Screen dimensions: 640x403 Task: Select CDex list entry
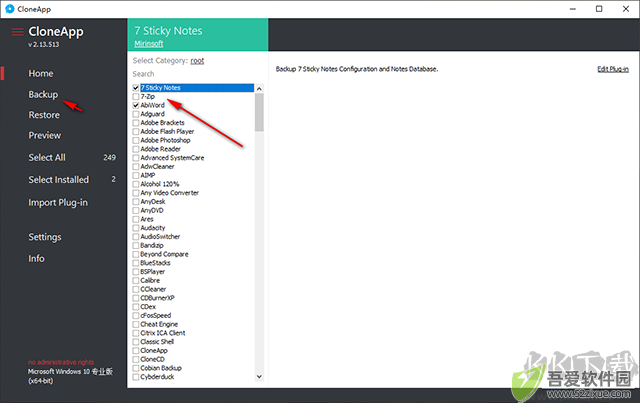(148, 307)
